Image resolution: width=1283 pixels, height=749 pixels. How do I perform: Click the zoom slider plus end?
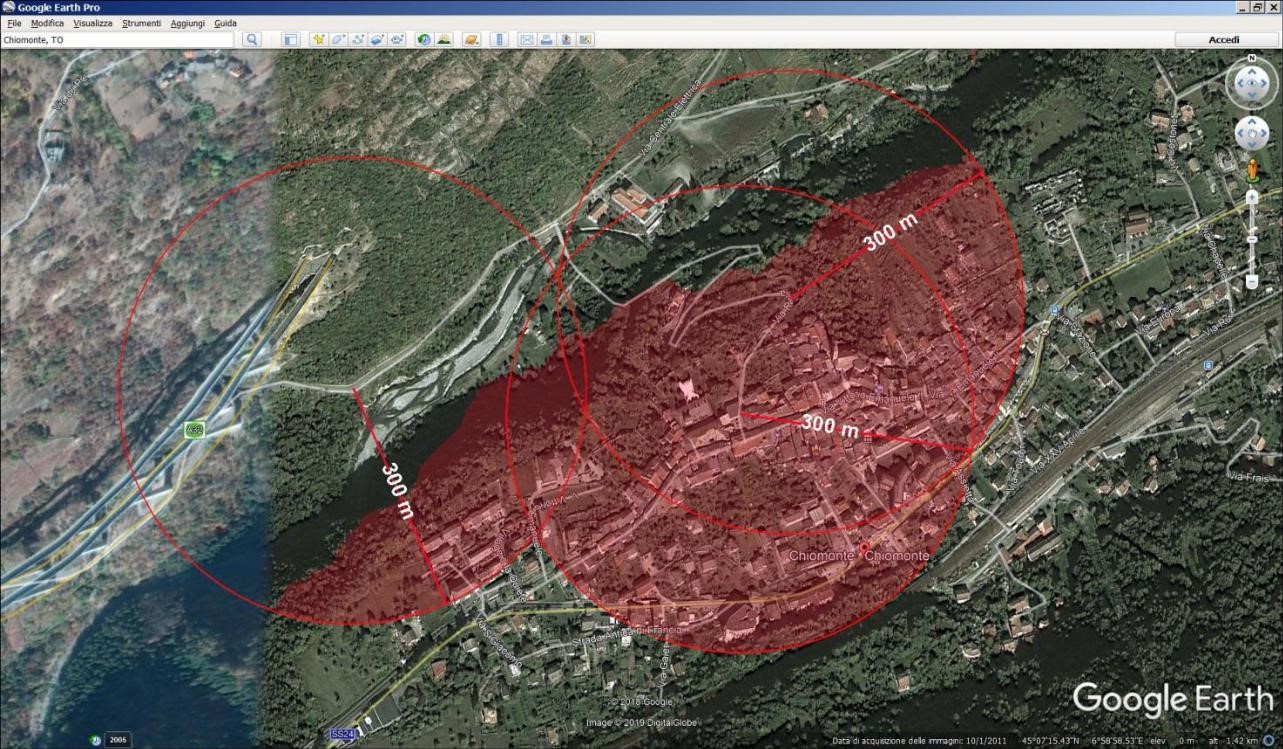(x=1251, y=198)
